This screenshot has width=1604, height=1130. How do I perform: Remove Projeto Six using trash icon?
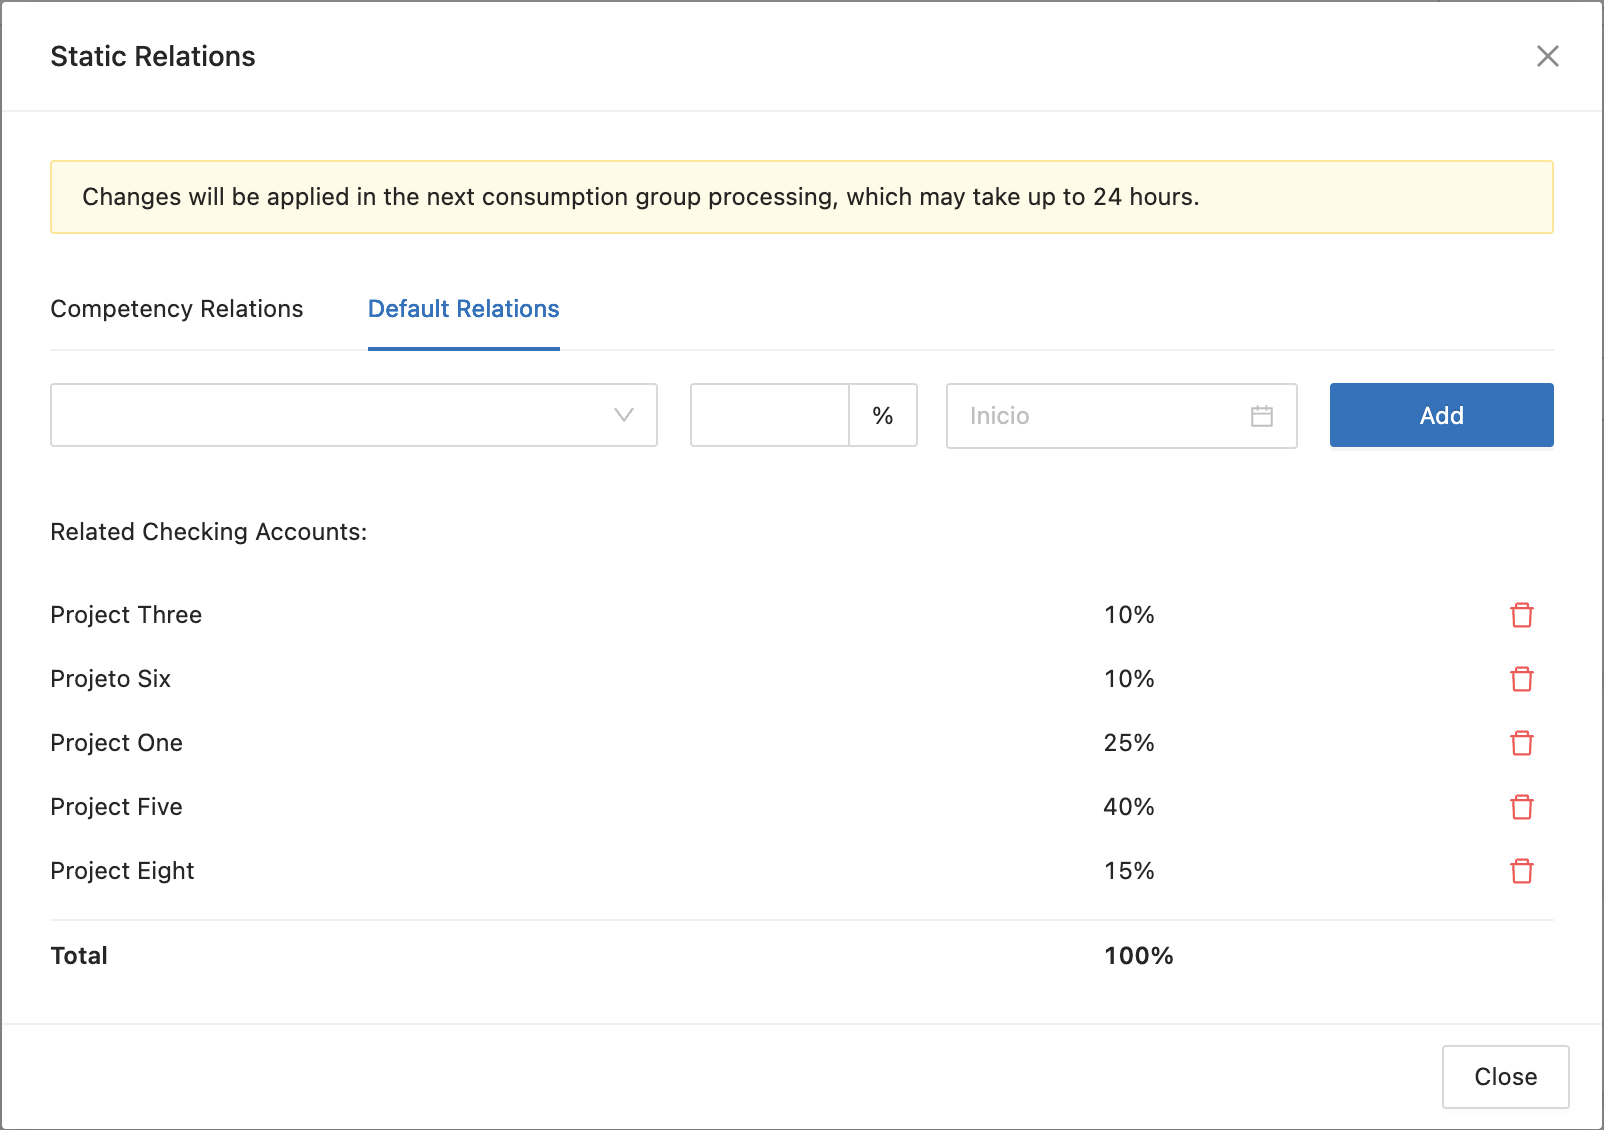pos(1521,679)
